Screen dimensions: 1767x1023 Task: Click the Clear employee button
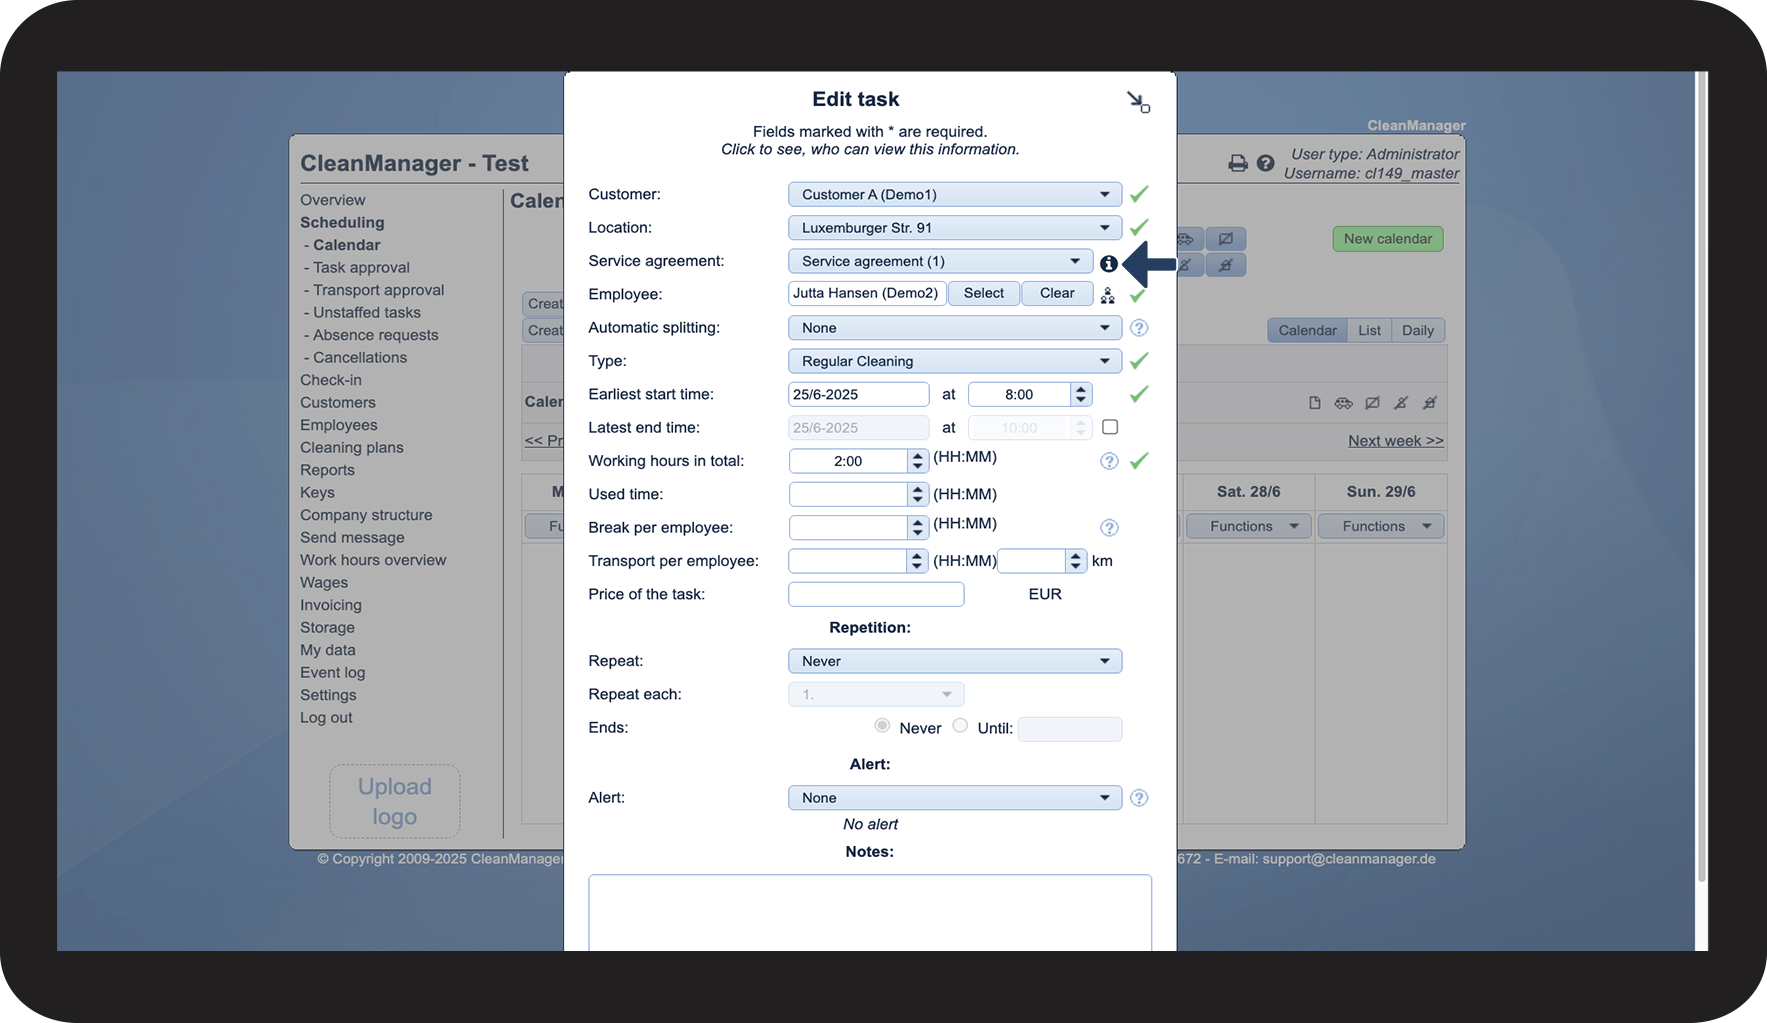(x=1057, y=293)
